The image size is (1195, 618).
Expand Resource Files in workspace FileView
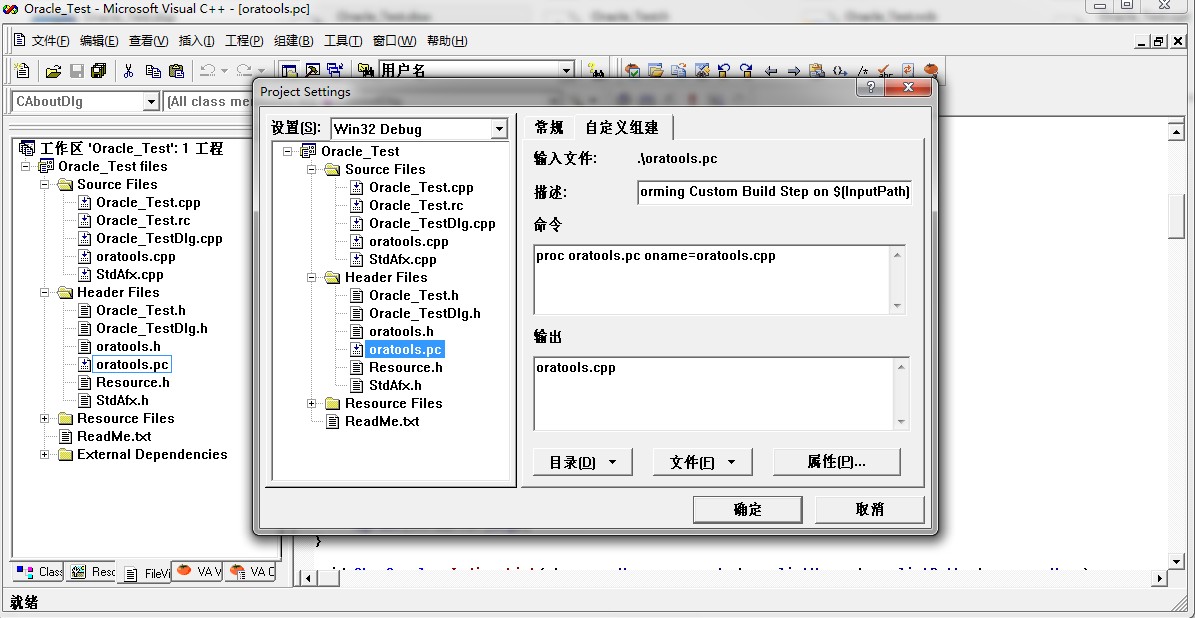(44, 418)
